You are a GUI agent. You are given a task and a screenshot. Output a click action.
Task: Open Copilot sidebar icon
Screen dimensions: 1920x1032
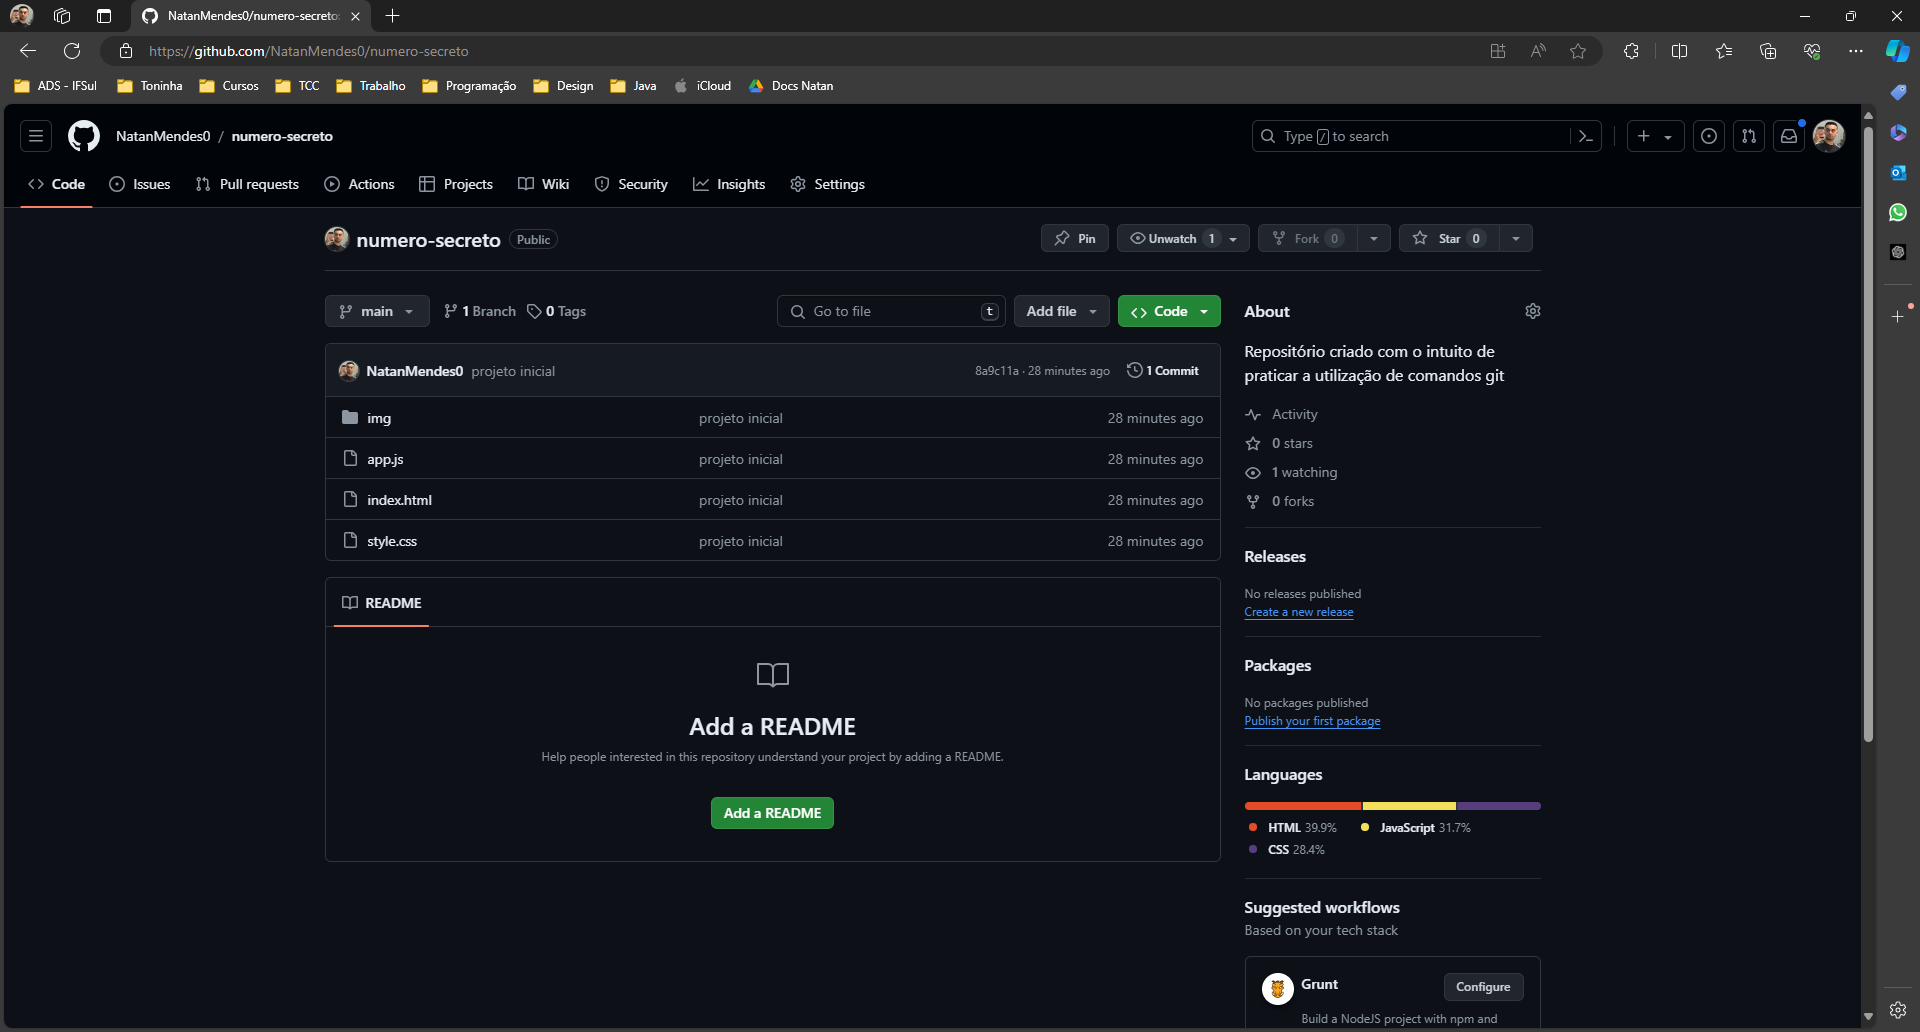coord(1897,51)
